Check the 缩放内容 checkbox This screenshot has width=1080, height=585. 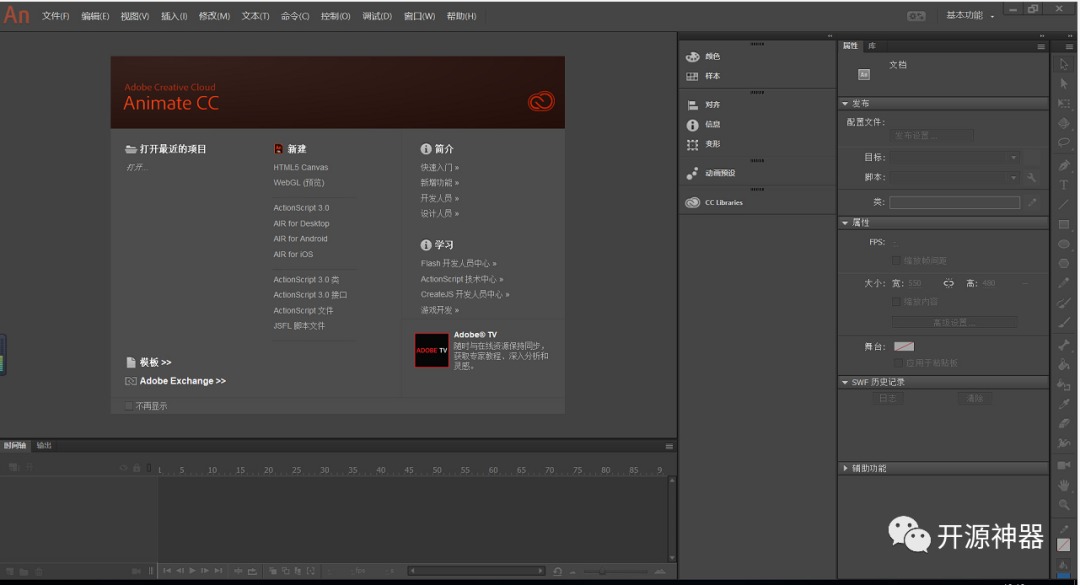click(896, 302)
